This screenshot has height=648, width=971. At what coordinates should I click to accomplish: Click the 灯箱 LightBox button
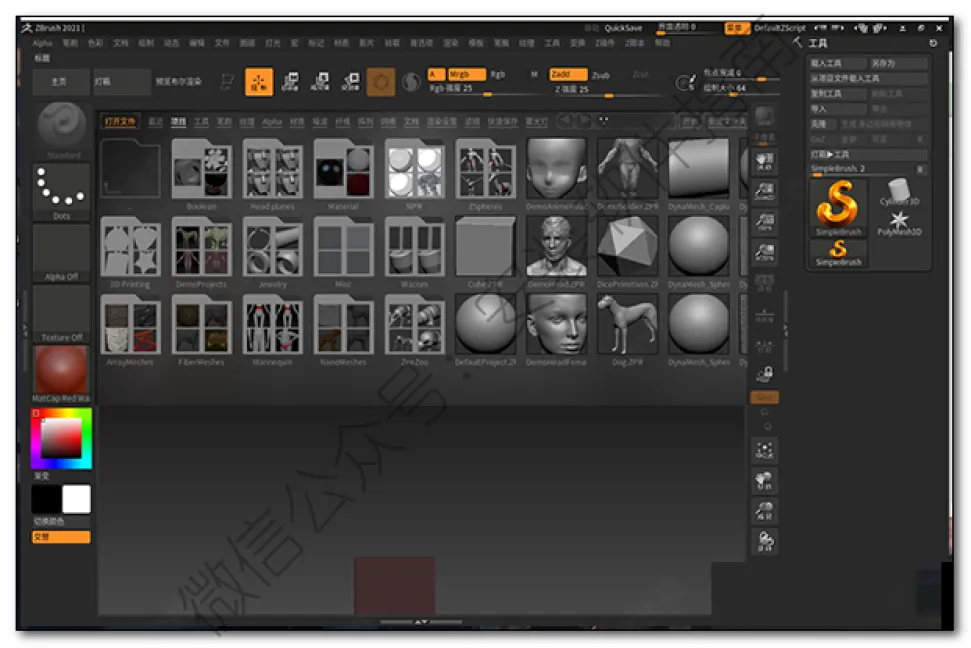tap(121, 82)
